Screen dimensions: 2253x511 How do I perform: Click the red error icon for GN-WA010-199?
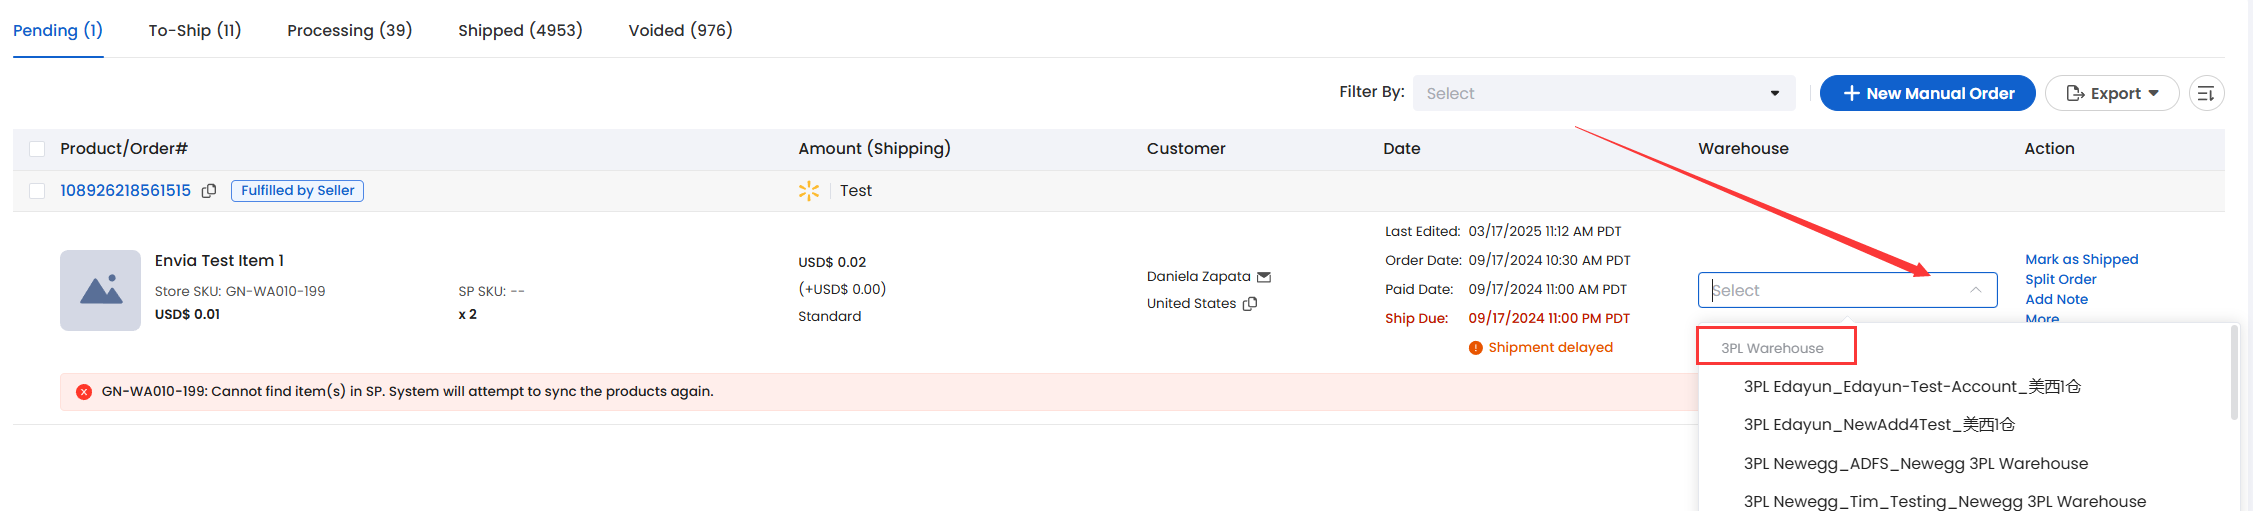click(x=84, y=392)
